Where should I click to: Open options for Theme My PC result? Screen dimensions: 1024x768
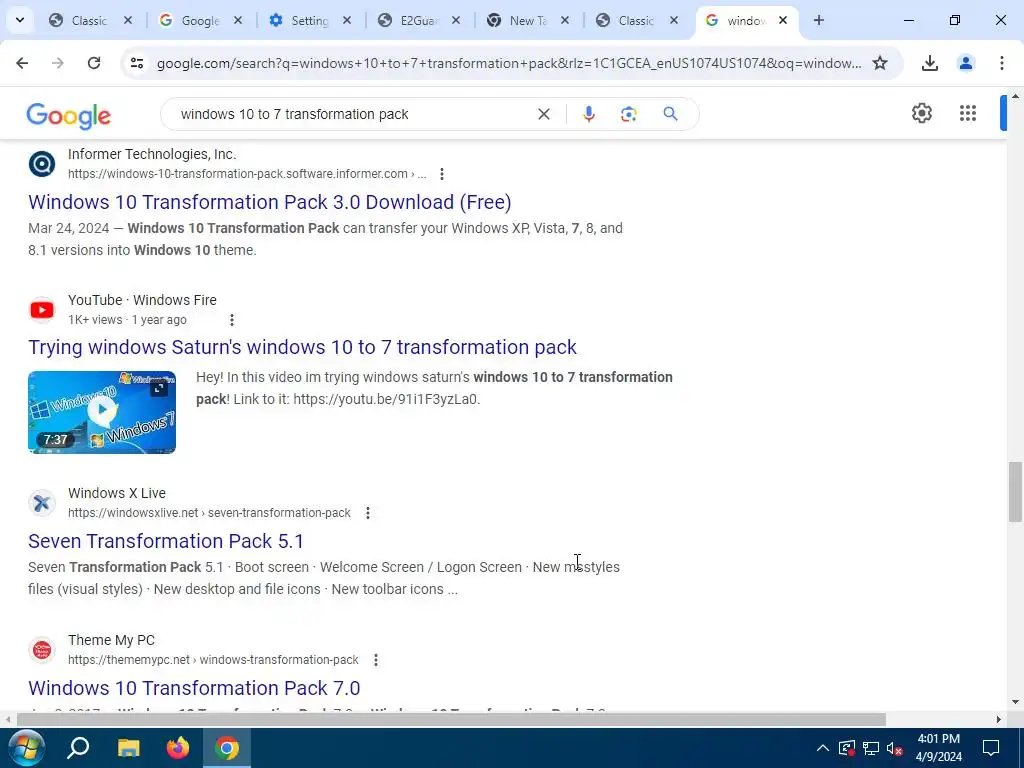click(x=376, y=660)
